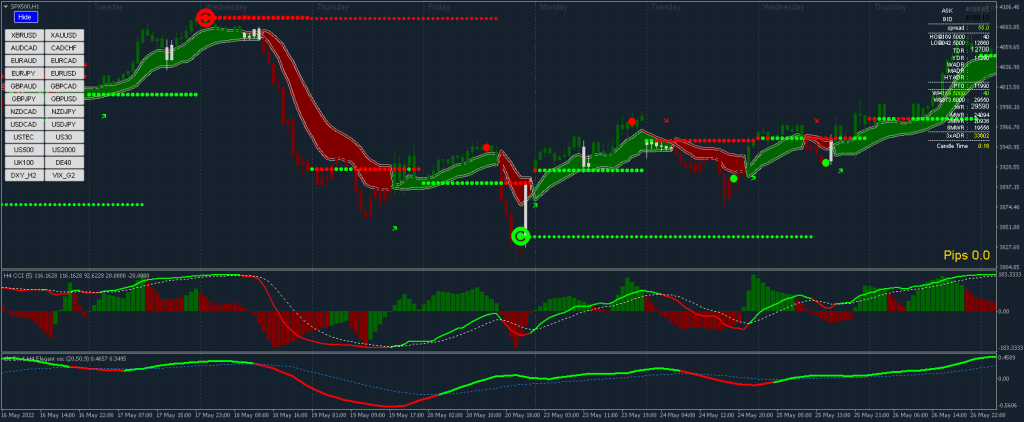Open the chart menu triangle beside SPX500,H1
The image size is (1024, 422).
(4, 6)
